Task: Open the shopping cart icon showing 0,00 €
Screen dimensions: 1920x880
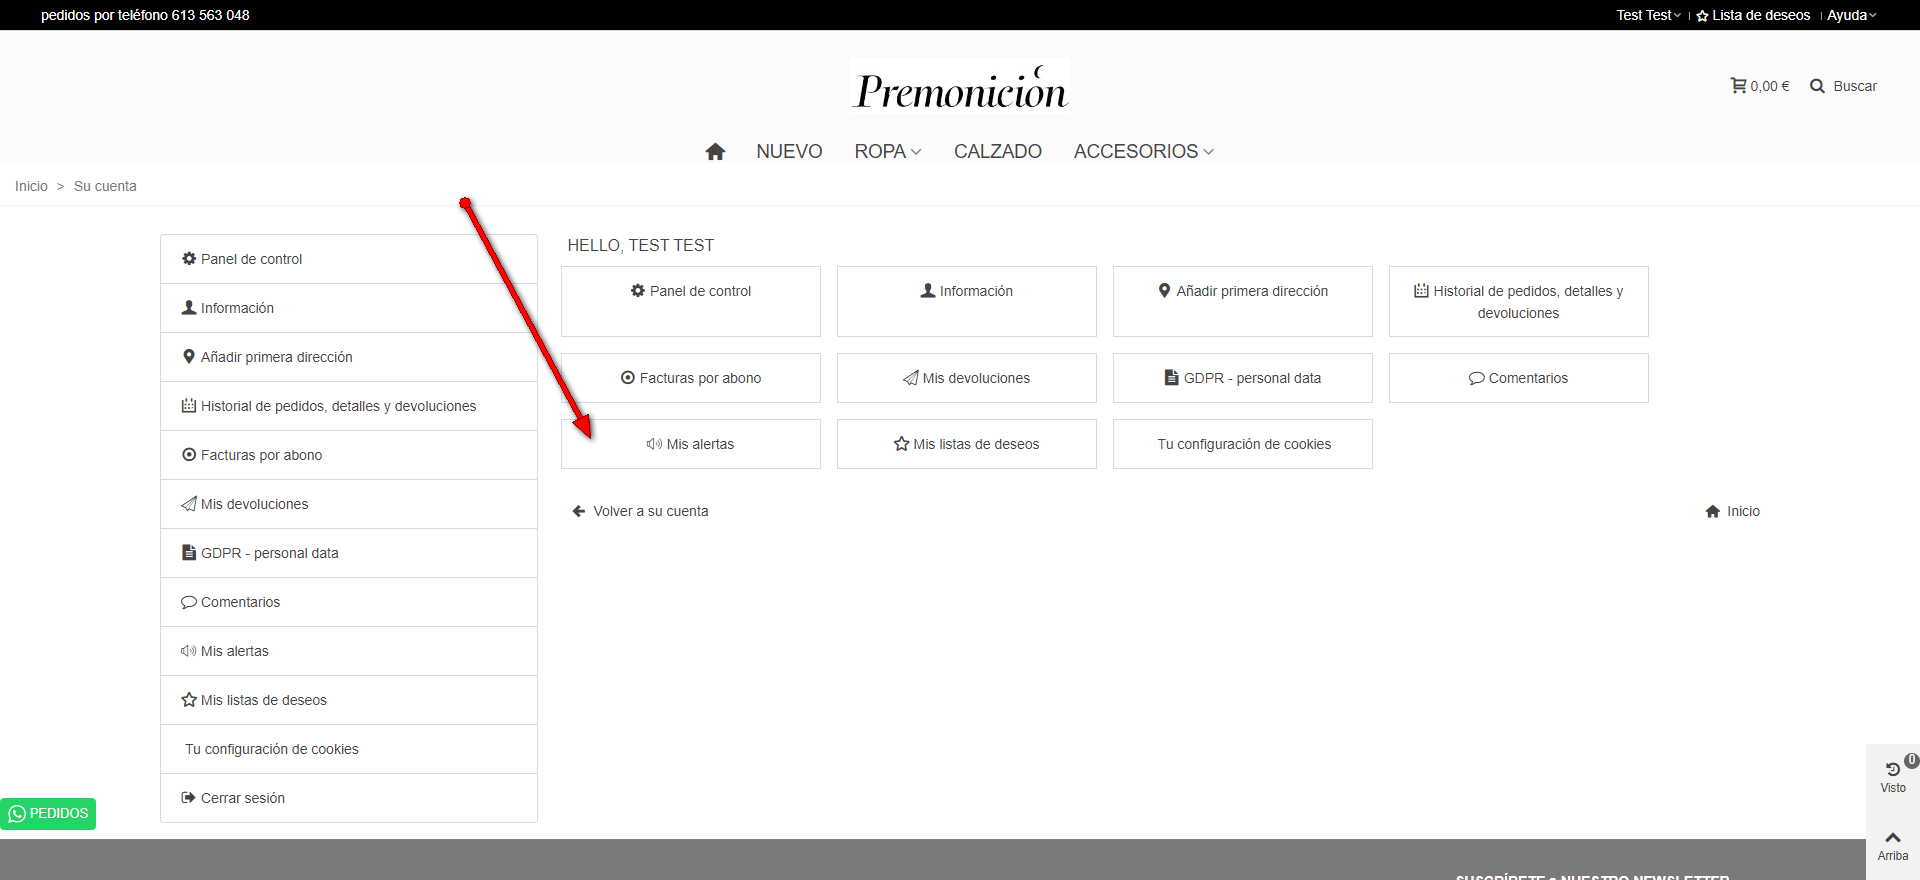Action: point(1739,86)
